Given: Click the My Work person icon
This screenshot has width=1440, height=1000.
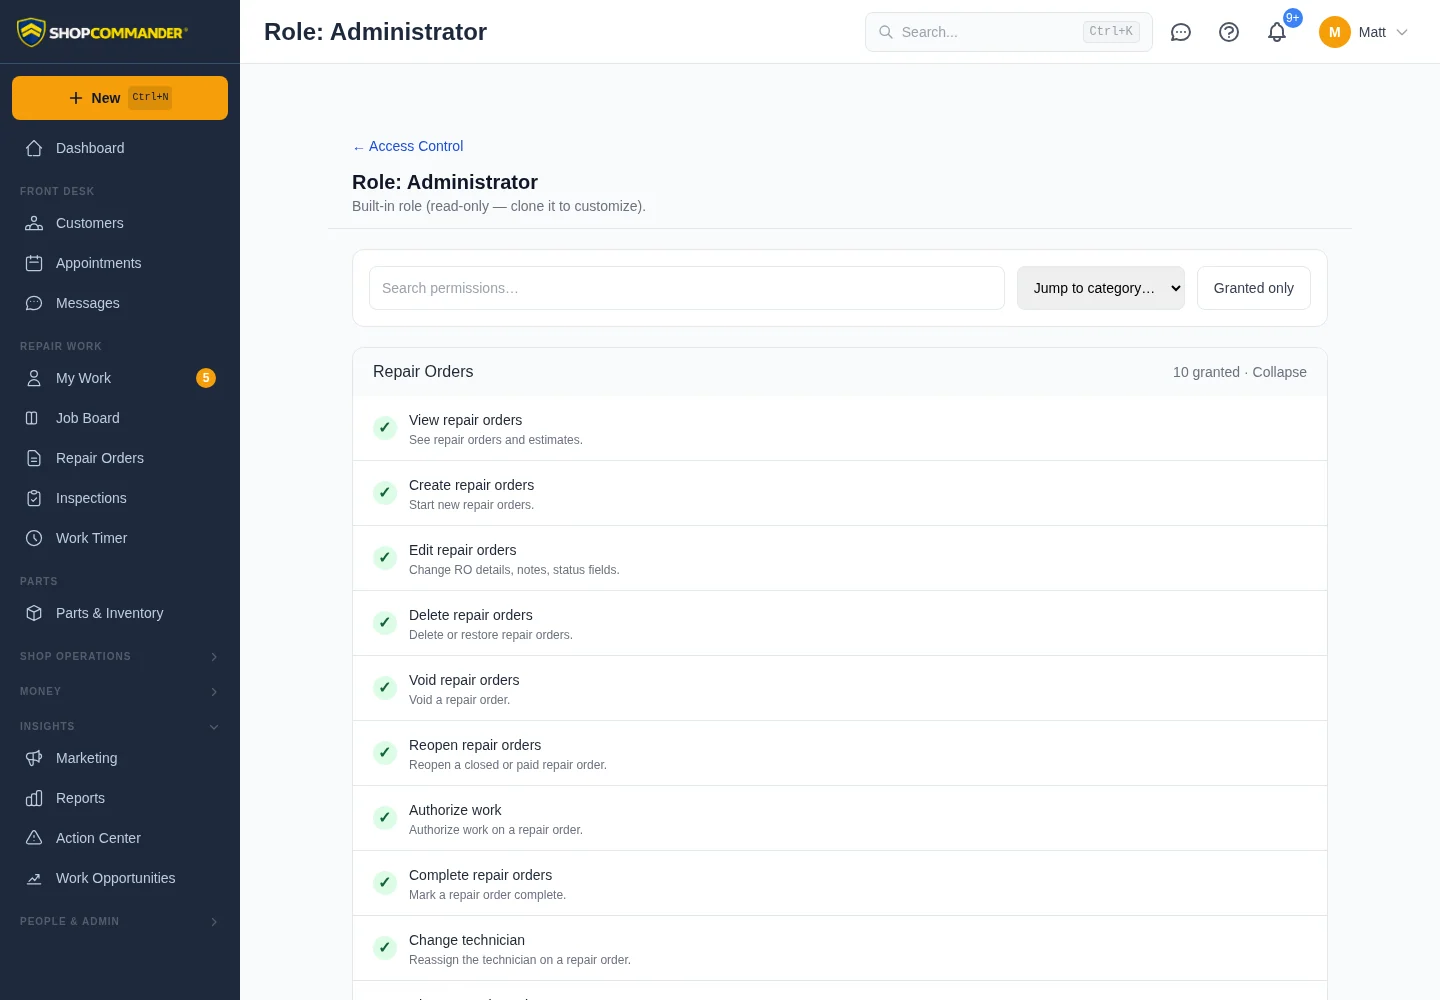Looking at the screenshot, I should [34, 378].
